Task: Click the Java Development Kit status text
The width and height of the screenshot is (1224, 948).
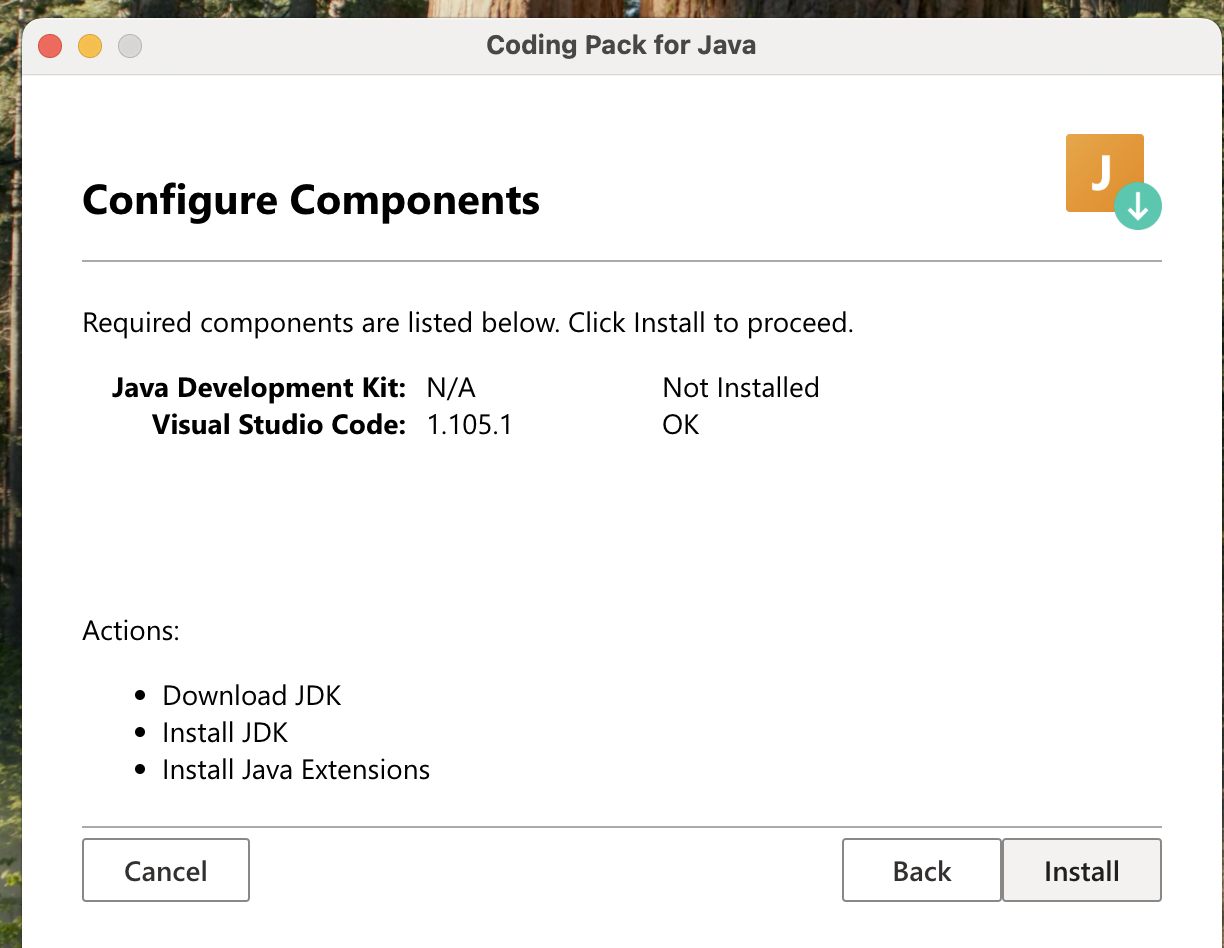Action: (258, 387)
